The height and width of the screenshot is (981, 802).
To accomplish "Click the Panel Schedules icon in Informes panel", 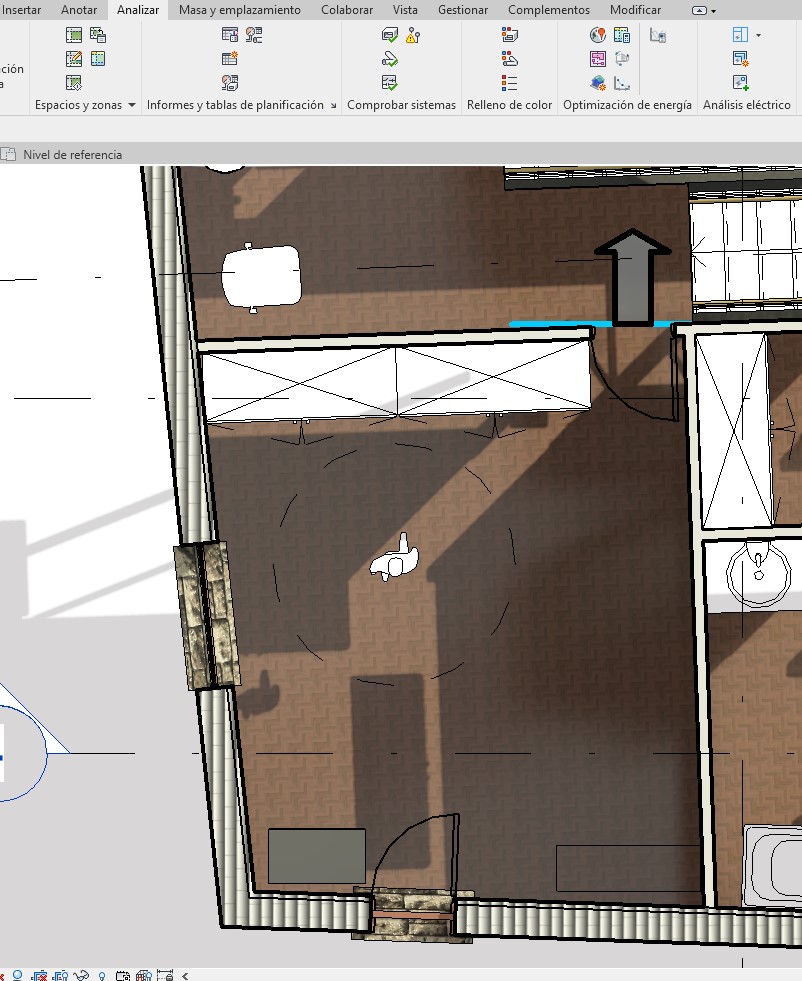I will (x=230, y=35).
